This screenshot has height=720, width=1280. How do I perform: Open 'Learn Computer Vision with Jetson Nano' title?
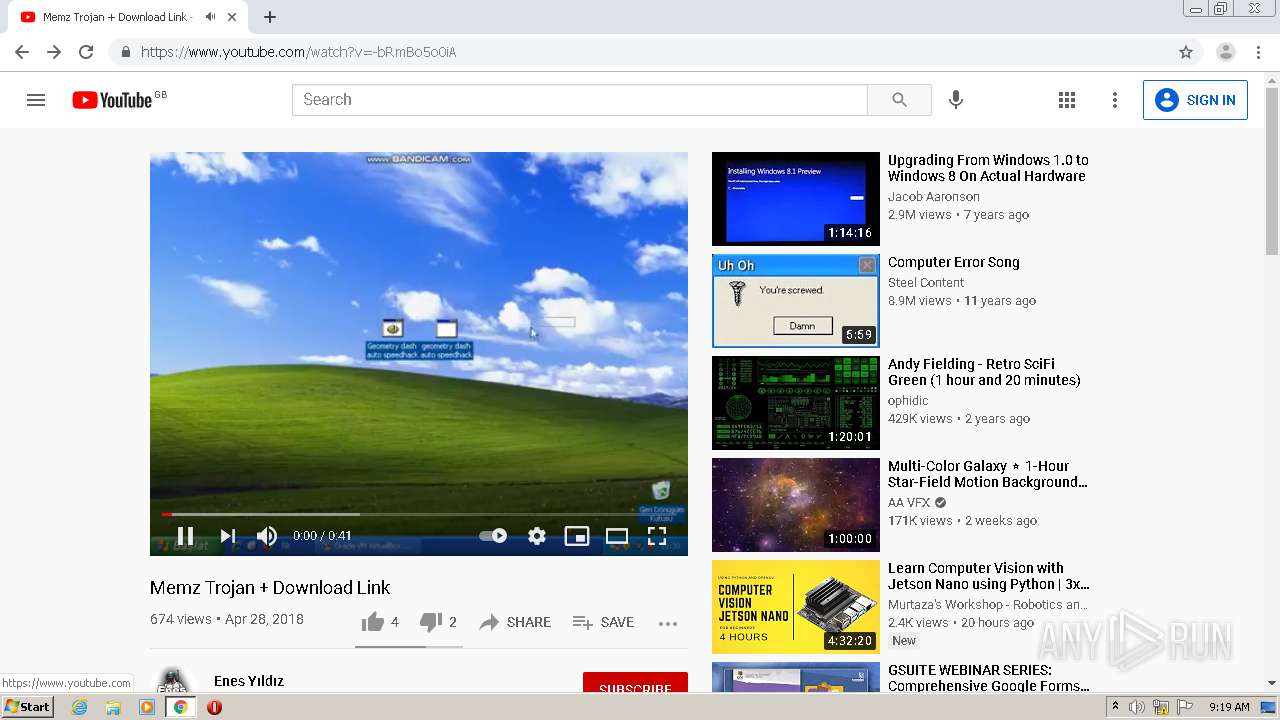(989, 576)
